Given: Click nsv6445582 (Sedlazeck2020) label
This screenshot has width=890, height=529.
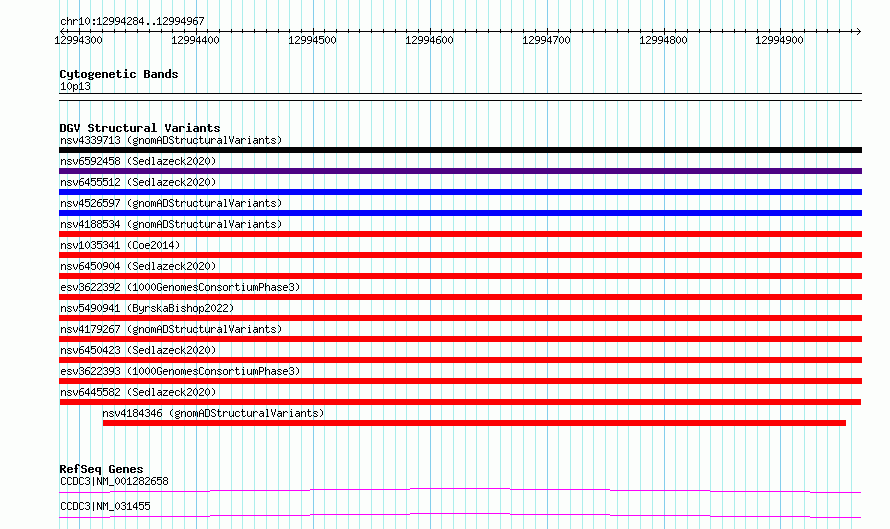Looking at the screenshot, I should [138, 392].
